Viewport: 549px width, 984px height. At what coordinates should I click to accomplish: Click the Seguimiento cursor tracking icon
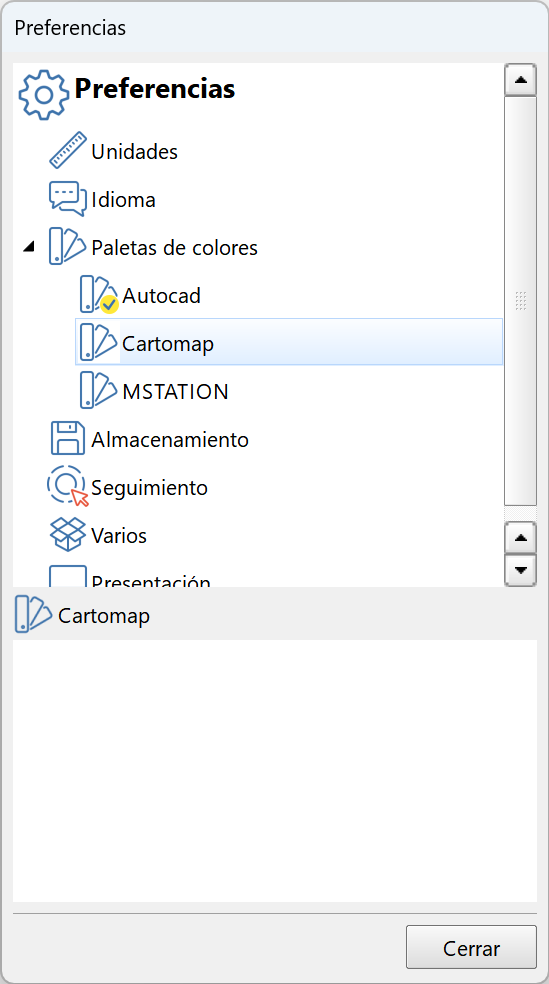pyautogui.click(x=68, y=486)
